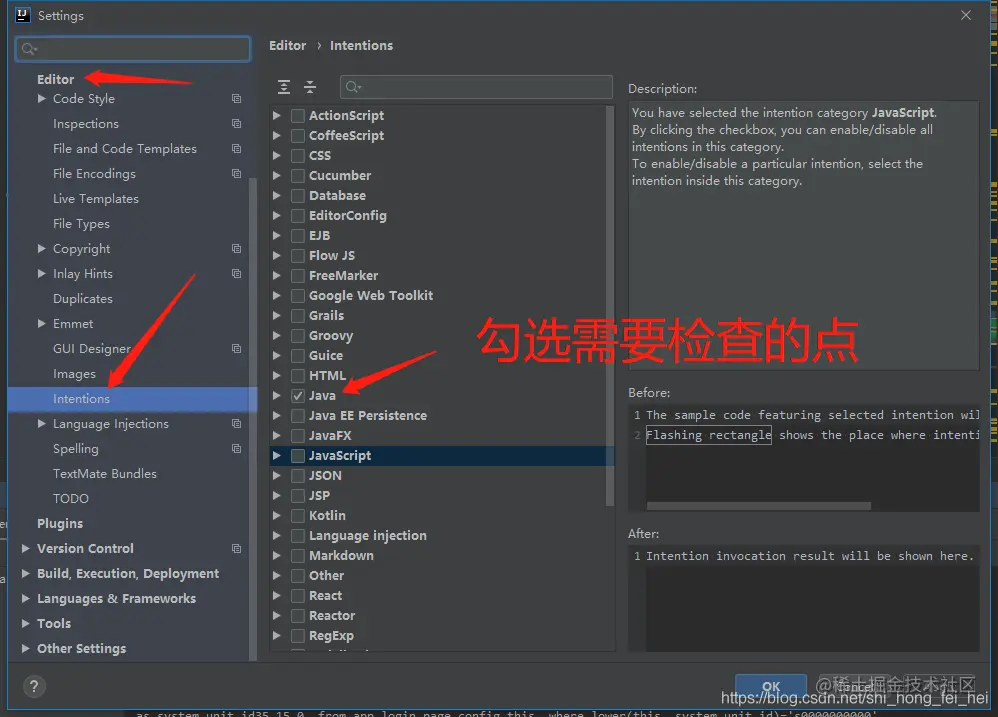The width and height of the screenshot is (998, 717).
Task: Open the Inspections settings page
Action: pyautogui.click(x=86, y=123)
